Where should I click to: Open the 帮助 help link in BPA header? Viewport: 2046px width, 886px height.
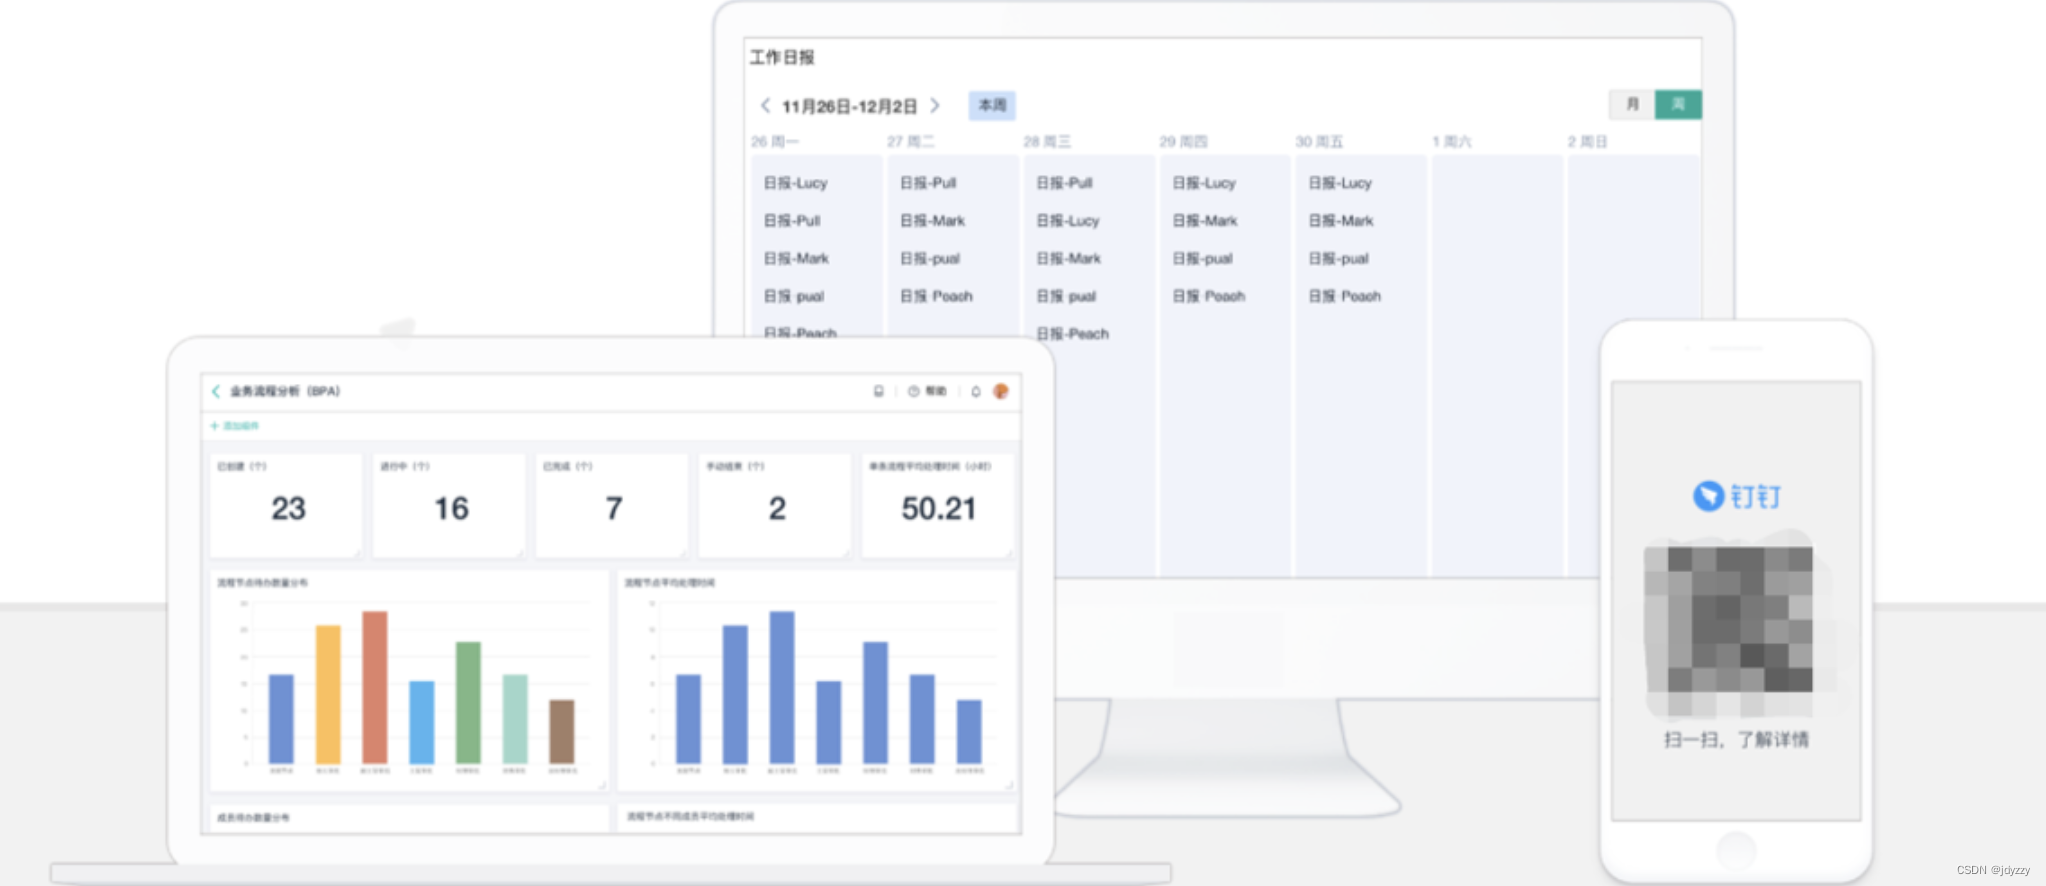point(927,391)
